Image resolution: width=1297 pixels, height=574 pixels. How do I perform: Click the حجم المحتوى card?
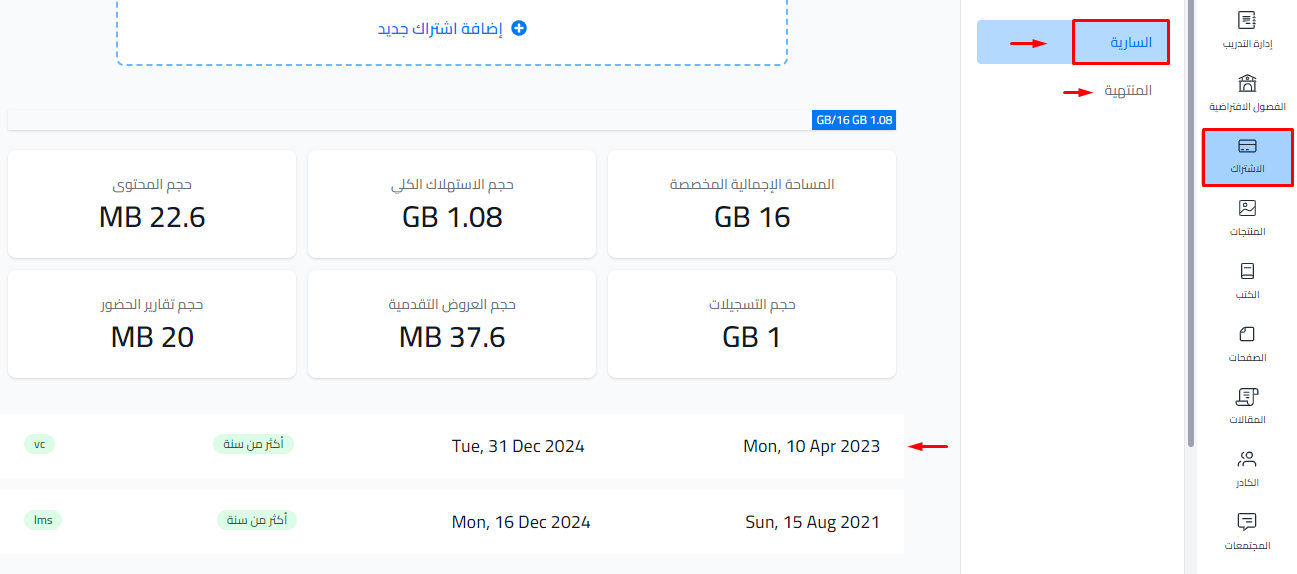pos(152,204)
